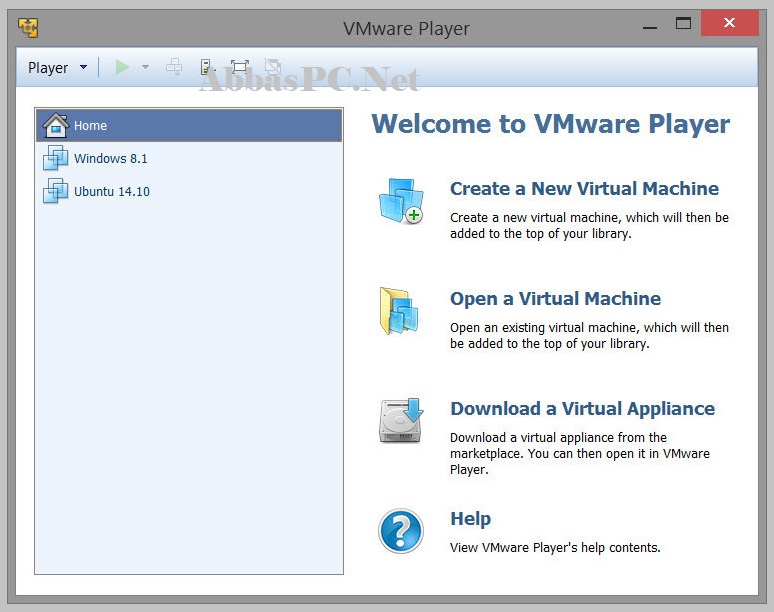Expand the power options dropdown arrow
Screen dimensions: 774x612
point(145,67)
